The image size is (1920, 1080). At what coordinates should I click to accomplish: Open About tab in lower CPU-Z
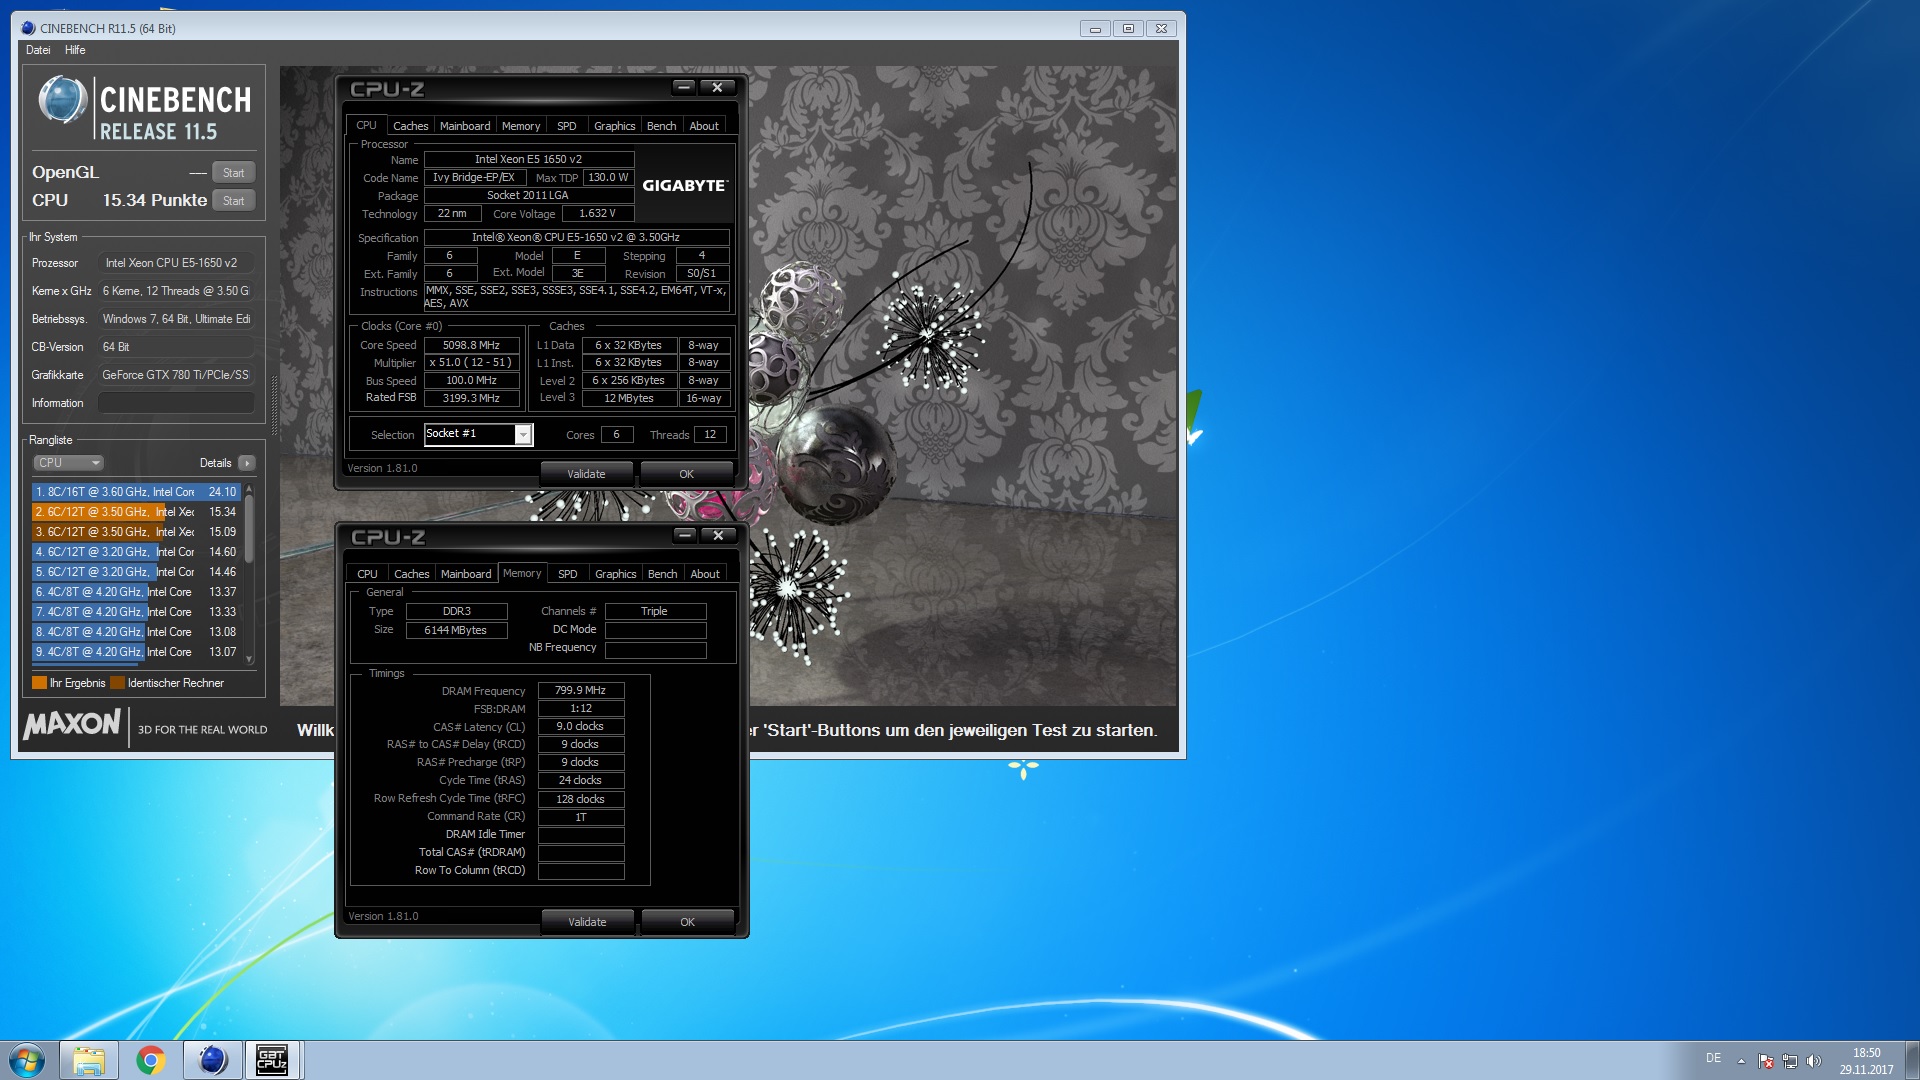[705, 574]
